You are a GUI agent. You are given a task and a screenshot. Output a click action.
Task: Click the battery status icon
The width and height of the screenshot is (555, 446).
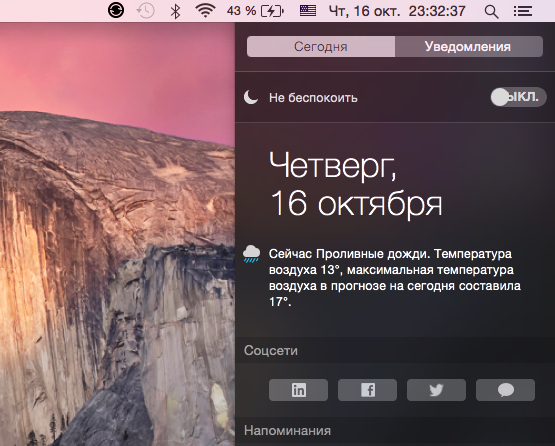point(272,11)
